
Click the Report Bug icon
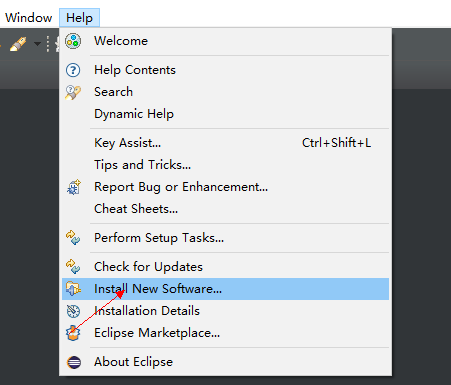pyautogui.click(x=74, y=187)
